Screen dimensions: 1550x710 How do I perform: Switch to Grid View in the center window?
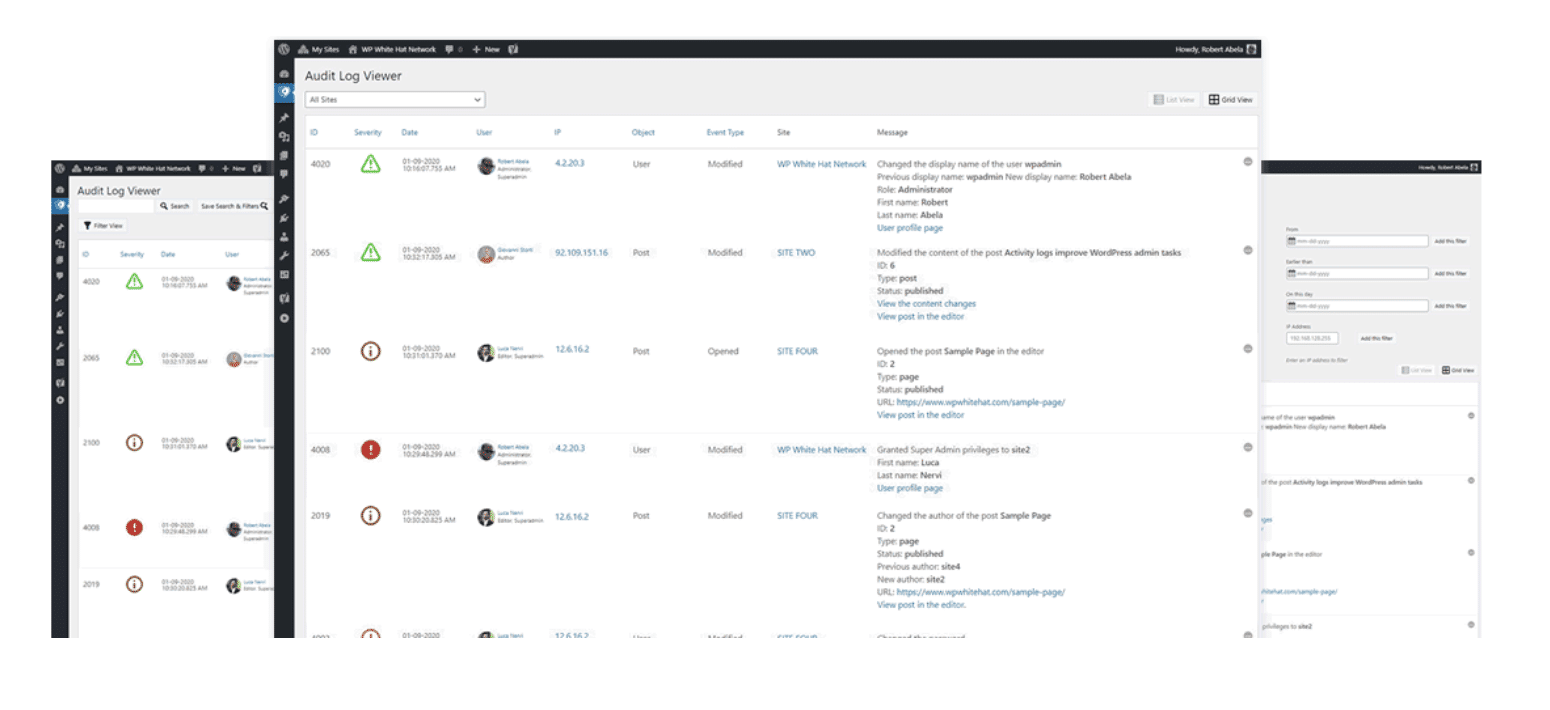pos(1230,100)
